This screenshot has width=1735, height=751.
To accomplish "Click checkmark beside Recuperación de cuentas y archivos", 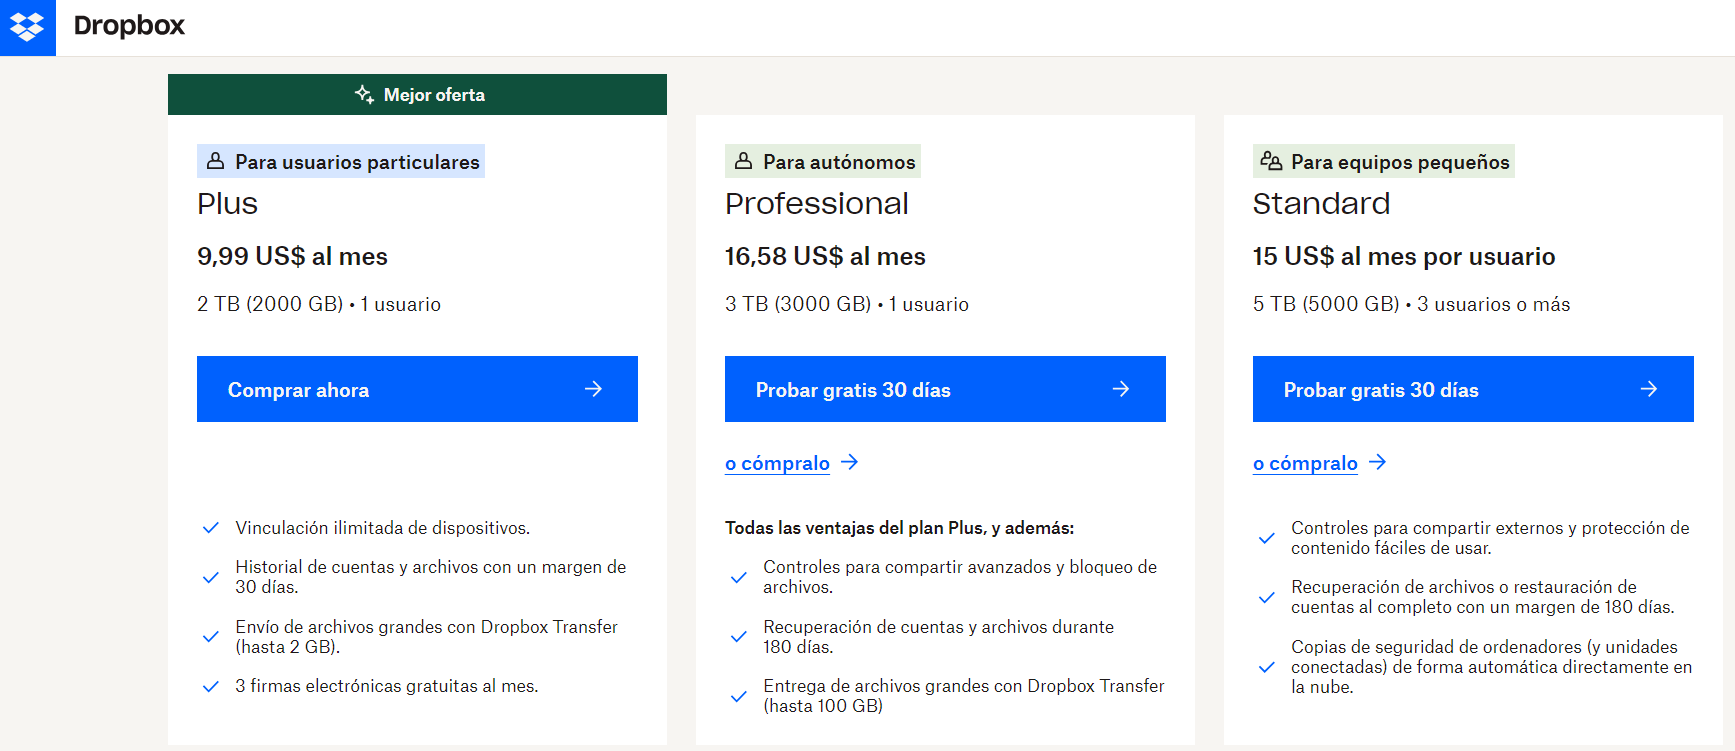I will (739, 637).
